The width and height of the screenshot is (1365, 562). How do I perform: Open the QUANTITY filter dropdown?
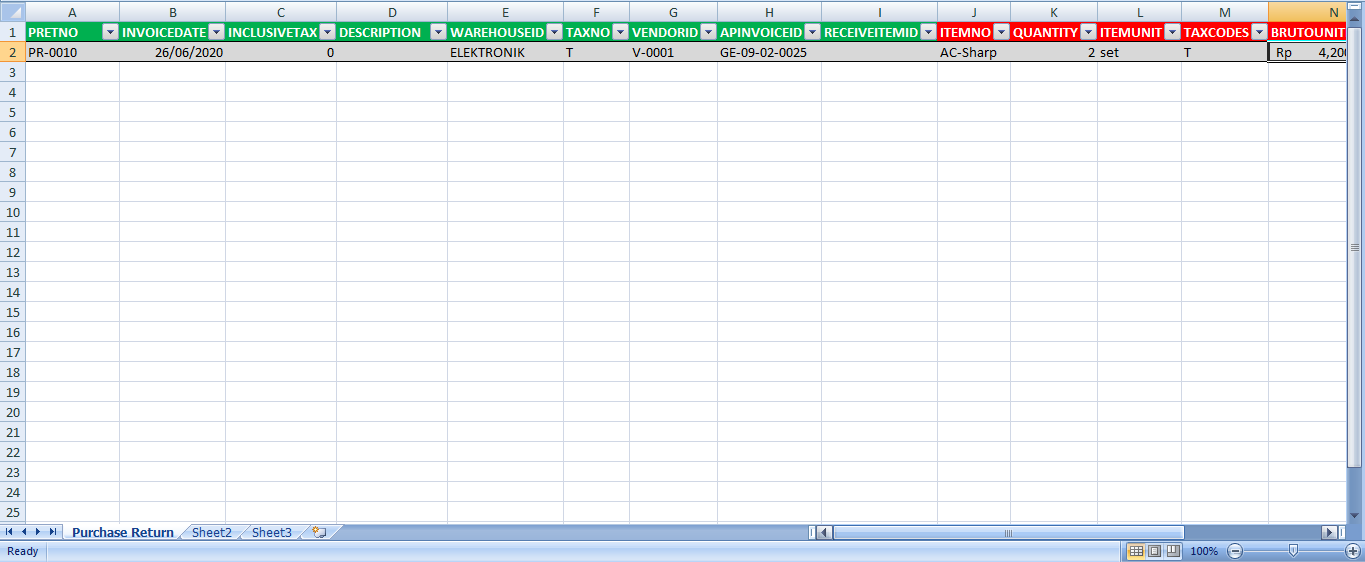point(1088,32)
